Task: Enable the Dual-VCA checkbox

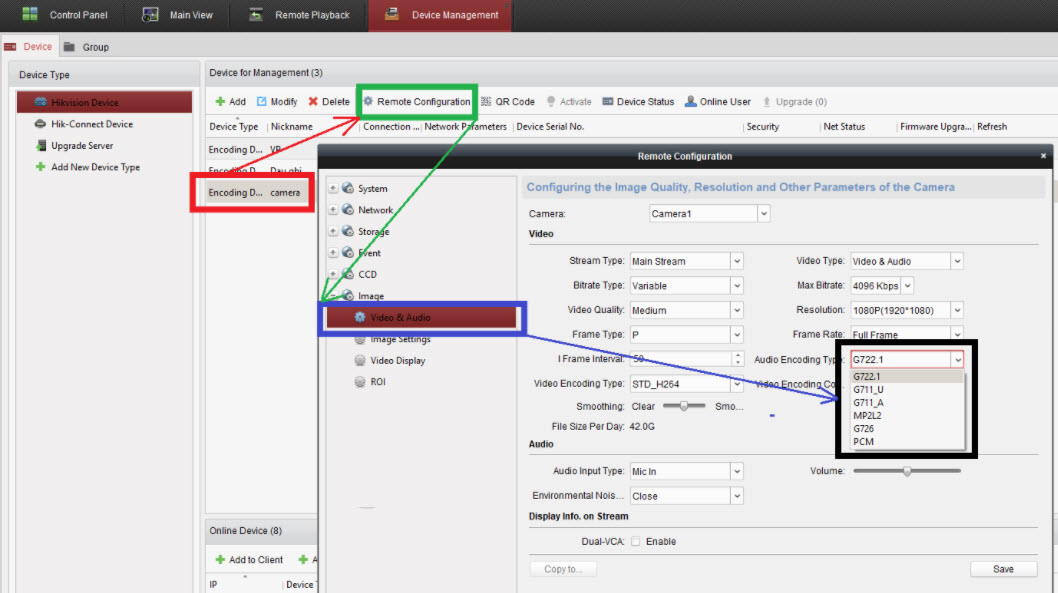Action: [636, 542]
